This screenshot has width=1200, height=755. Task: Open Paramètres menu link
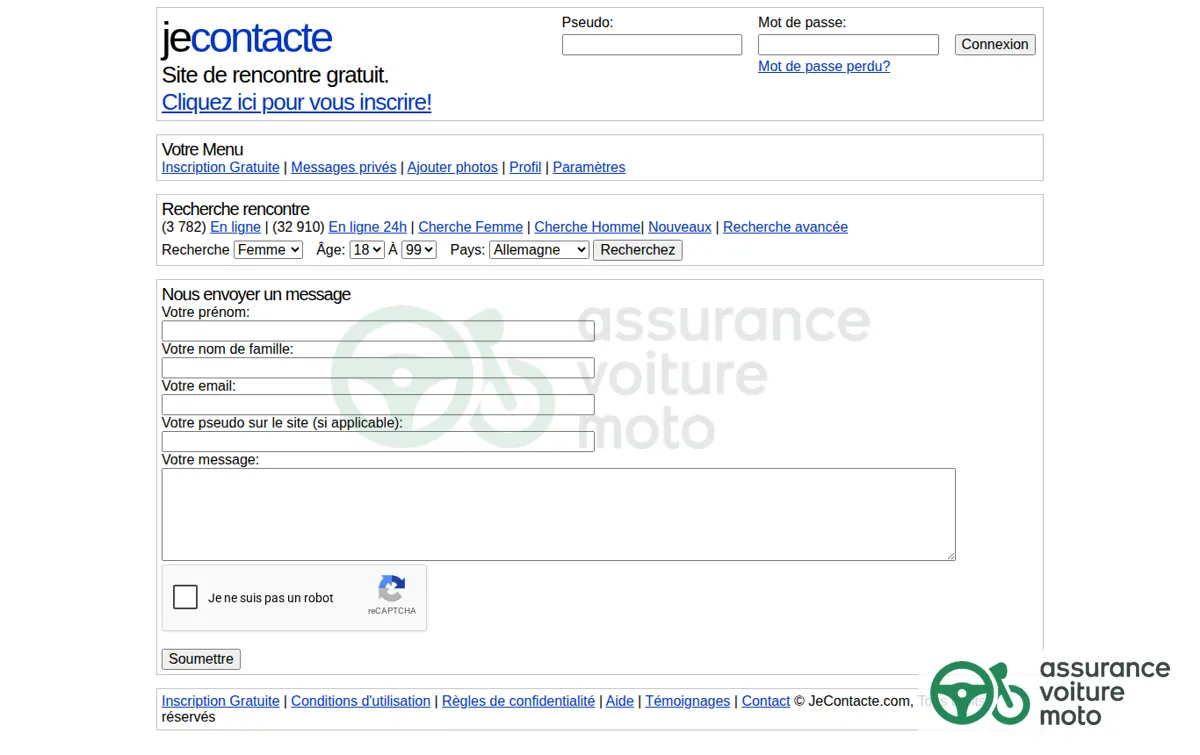tap(589, 167)
